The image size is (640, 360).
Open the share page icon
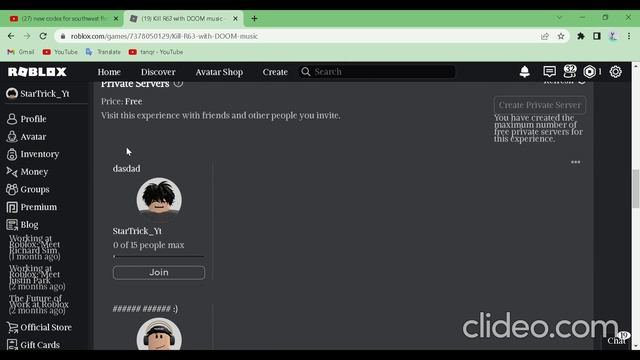pyautogui.click(x=545, y=36)
